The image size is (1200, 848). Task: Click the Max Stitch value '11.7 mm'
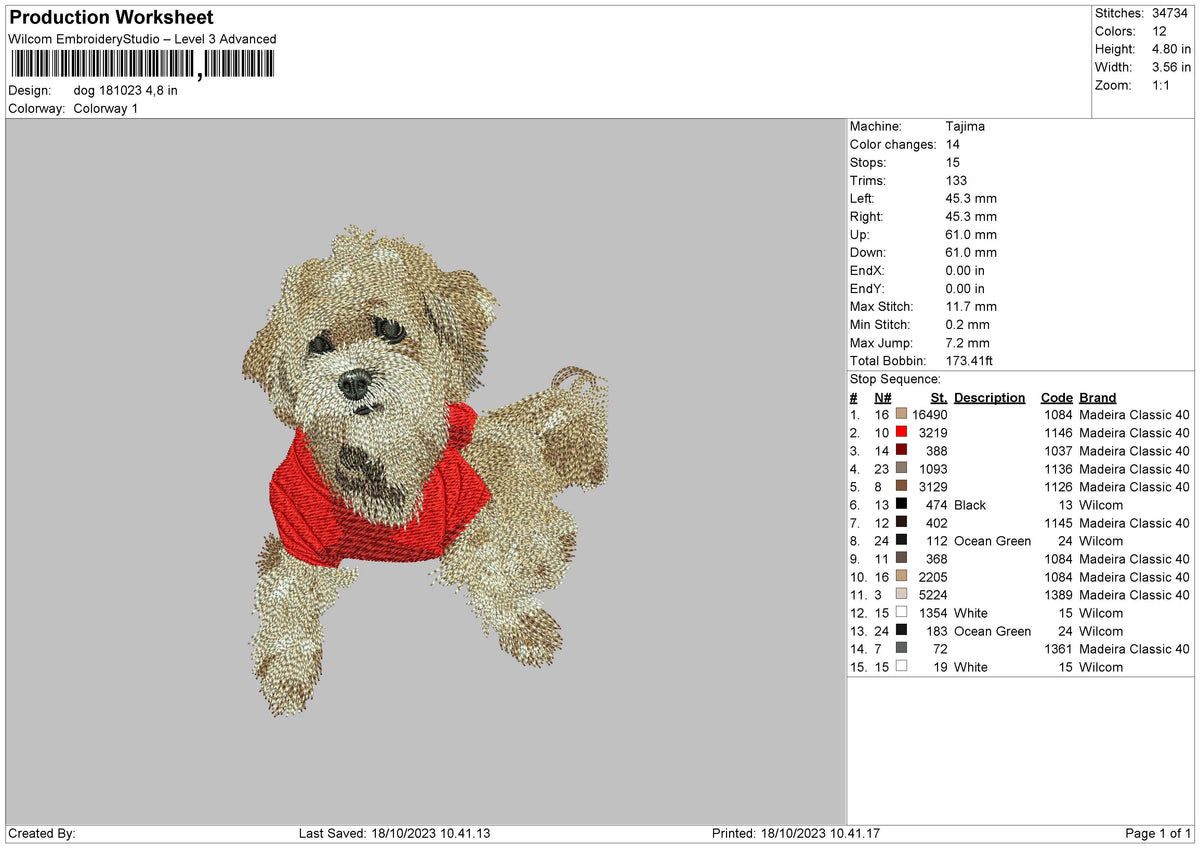pos(971,307)
